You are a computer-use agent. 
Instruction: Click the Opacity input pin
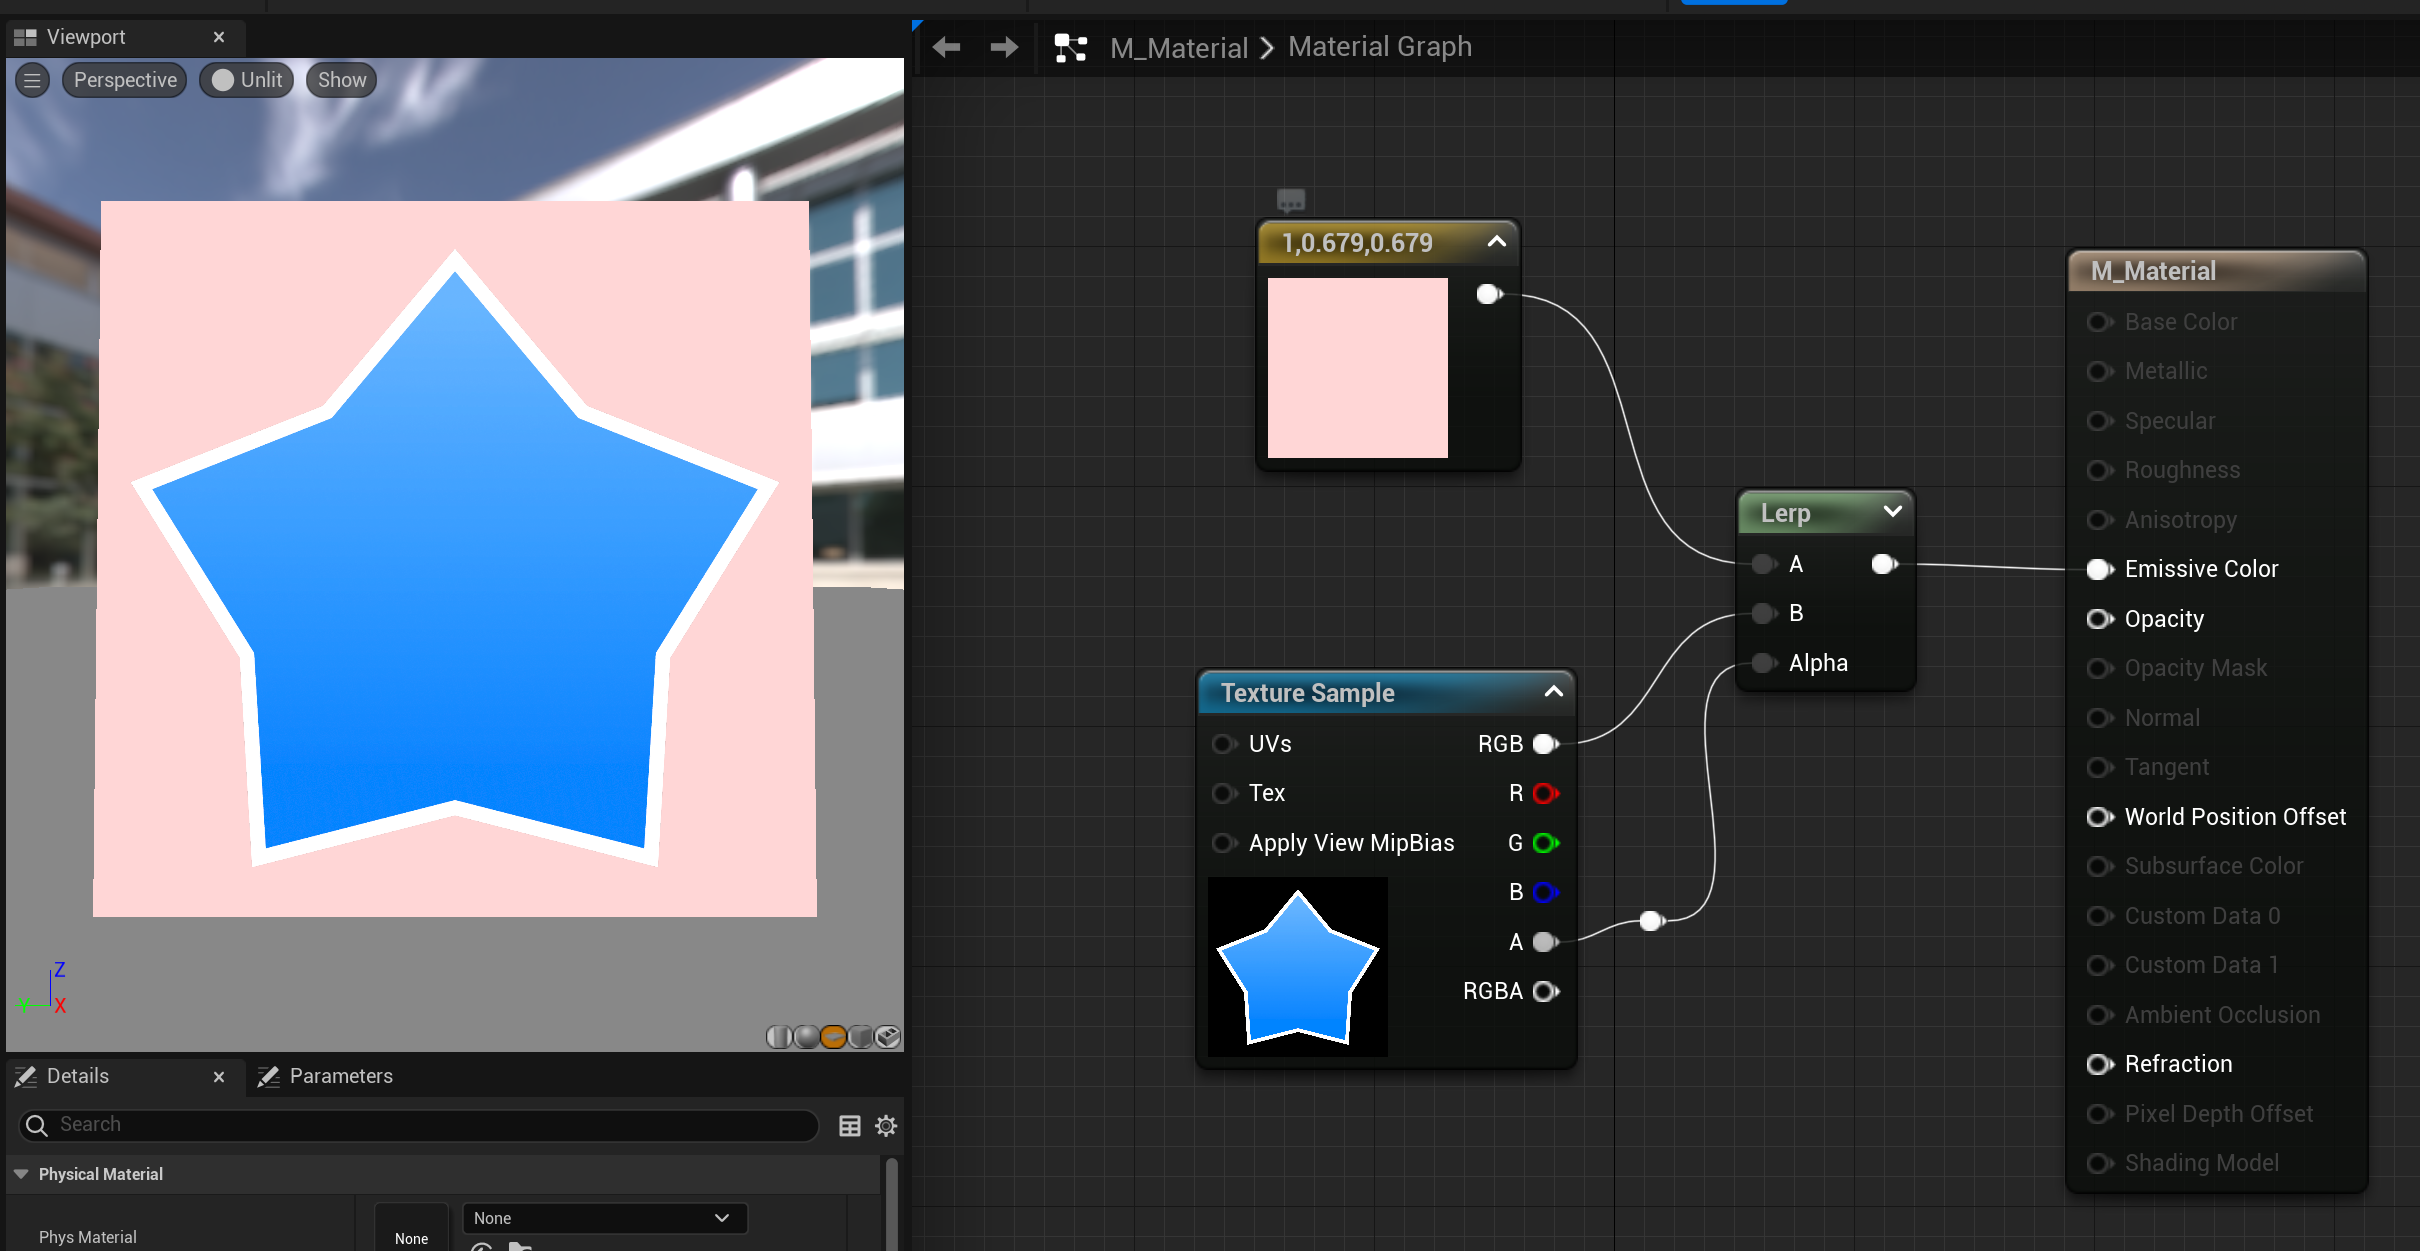pyautogui.click(x=2099, y=619)
